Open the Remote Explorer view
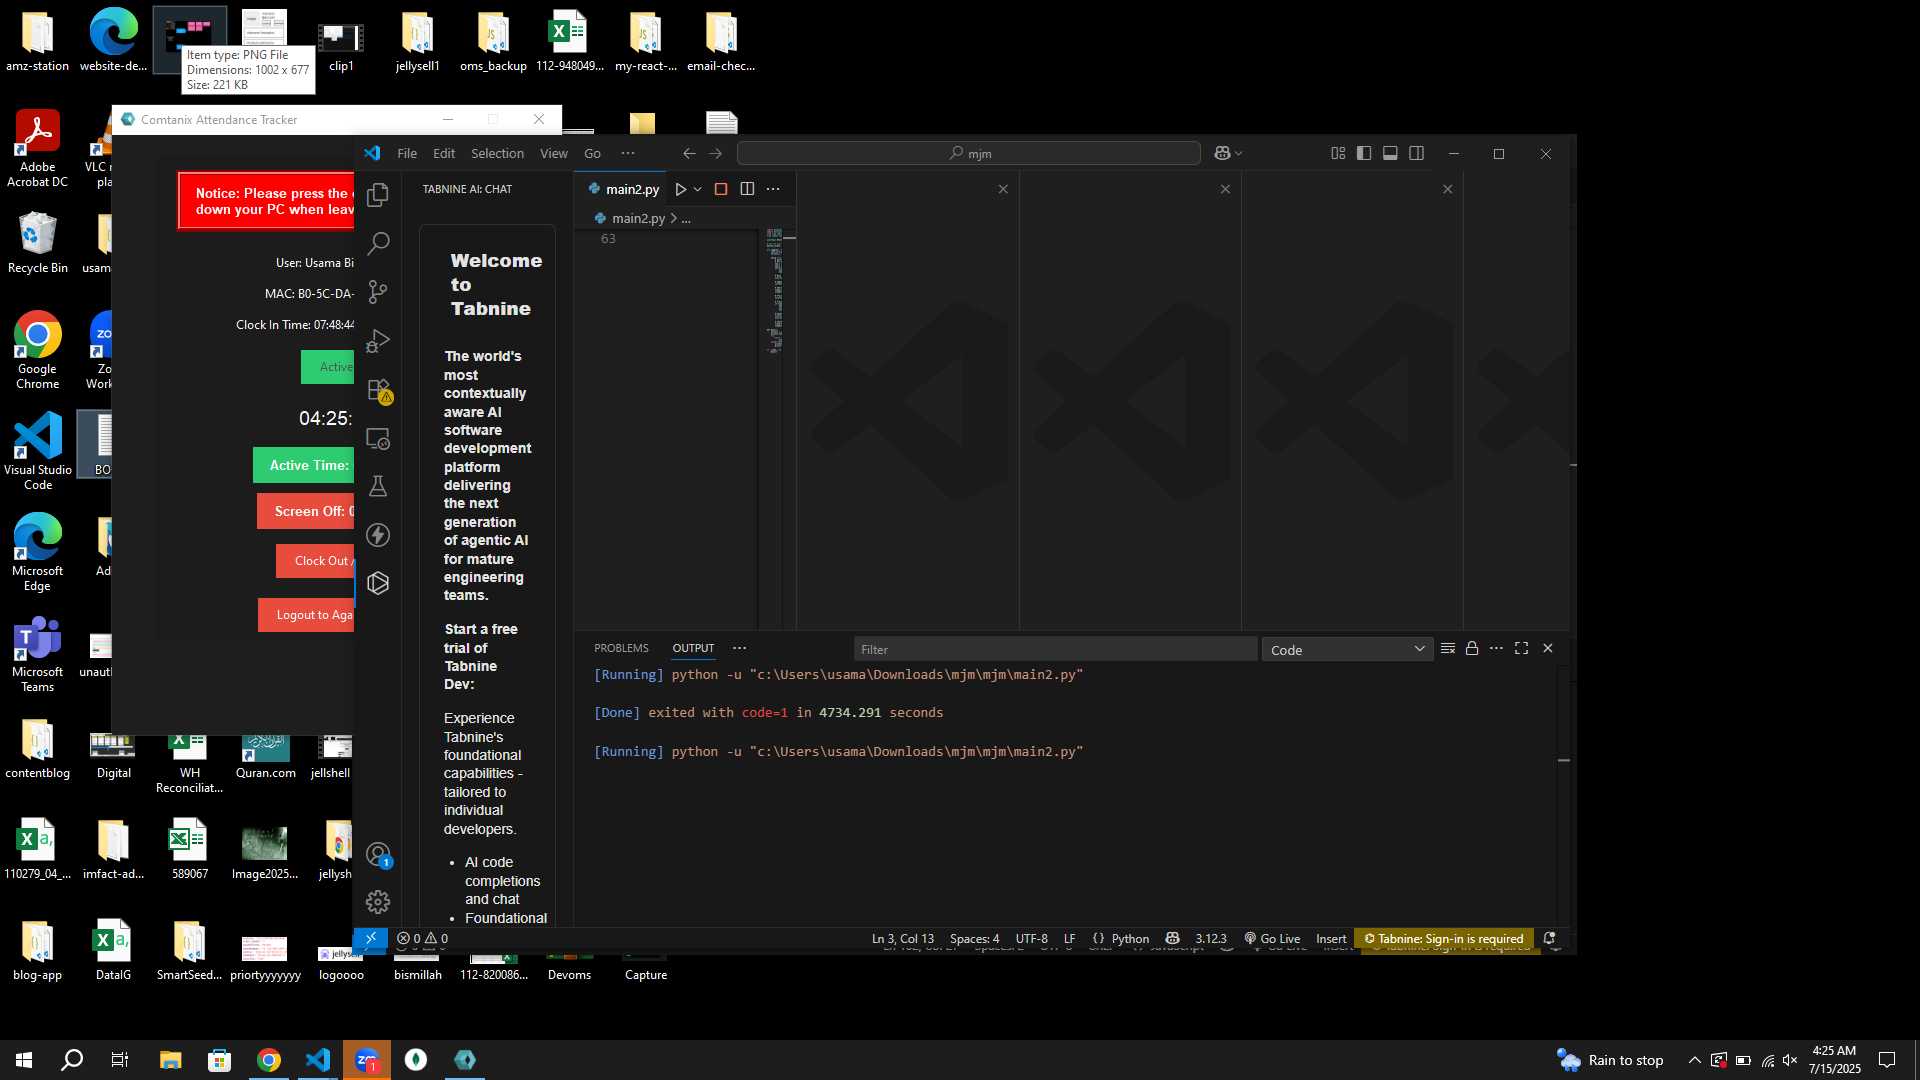 click(378, 438)
